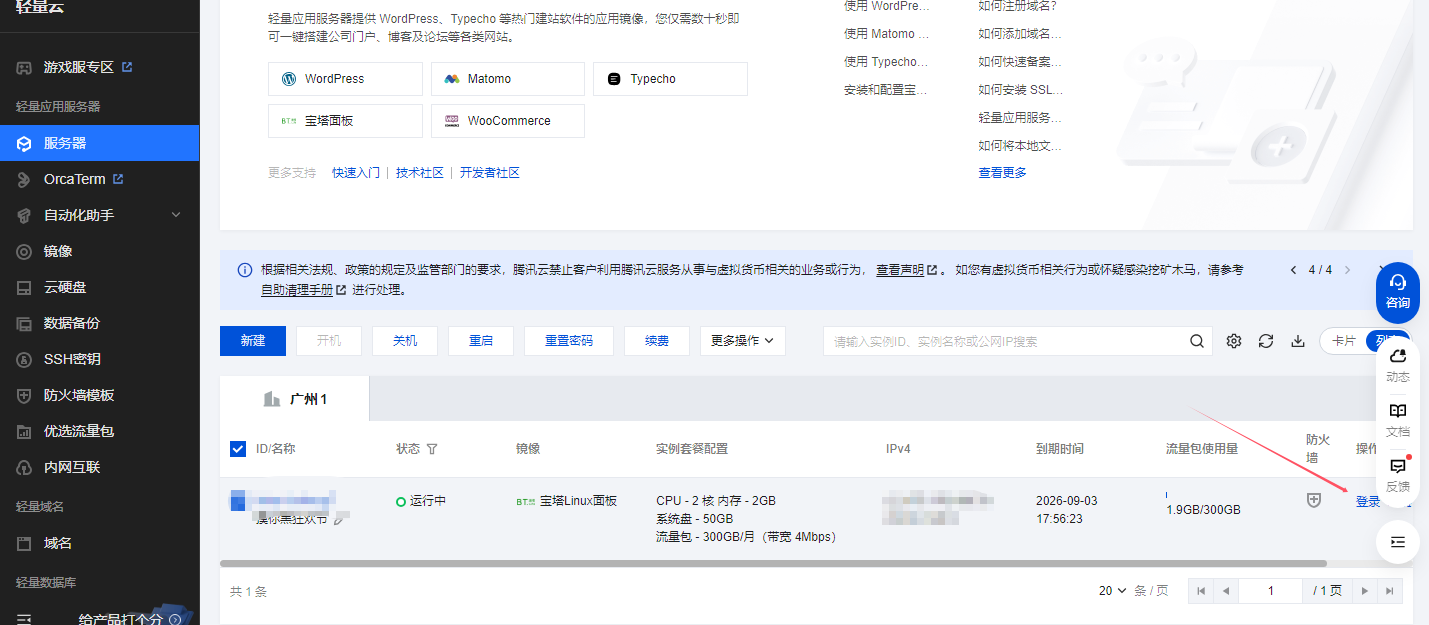Select 服务器 in the sidebar
Viewport: 1429px width, 625px height.
pyautogui.click(x=99, y=143)
